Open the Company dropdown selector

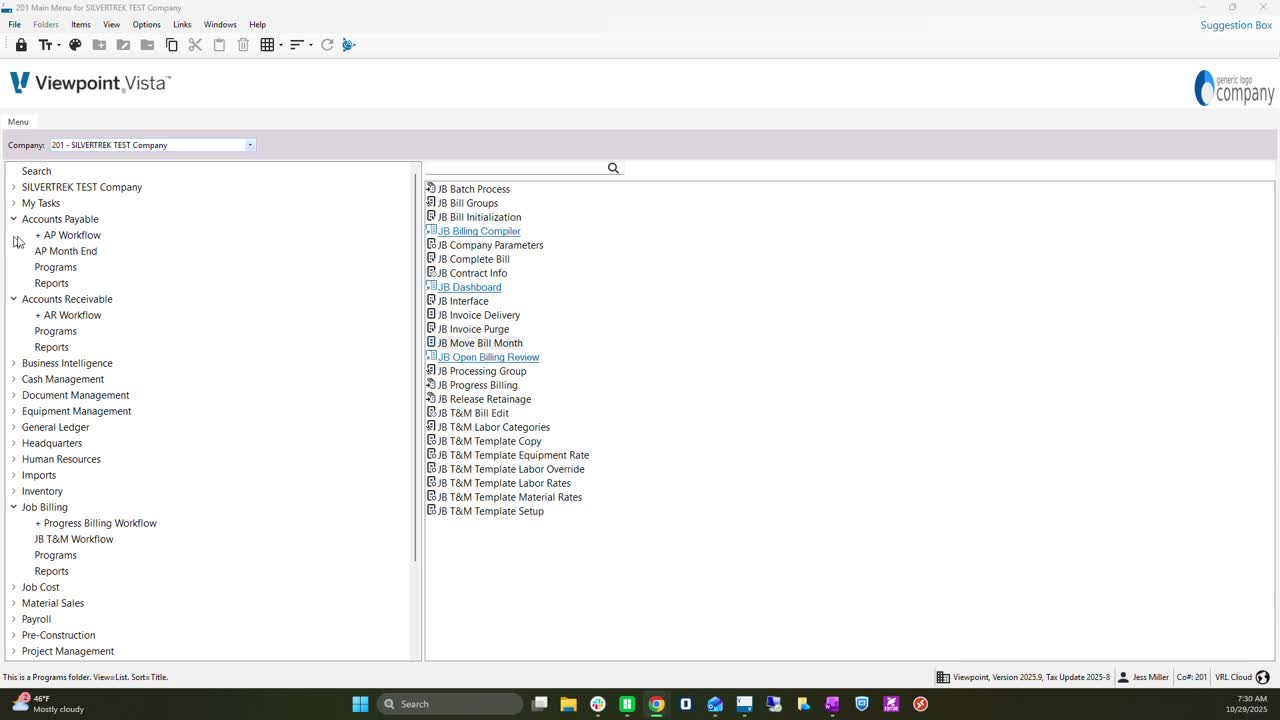[250, 145]
